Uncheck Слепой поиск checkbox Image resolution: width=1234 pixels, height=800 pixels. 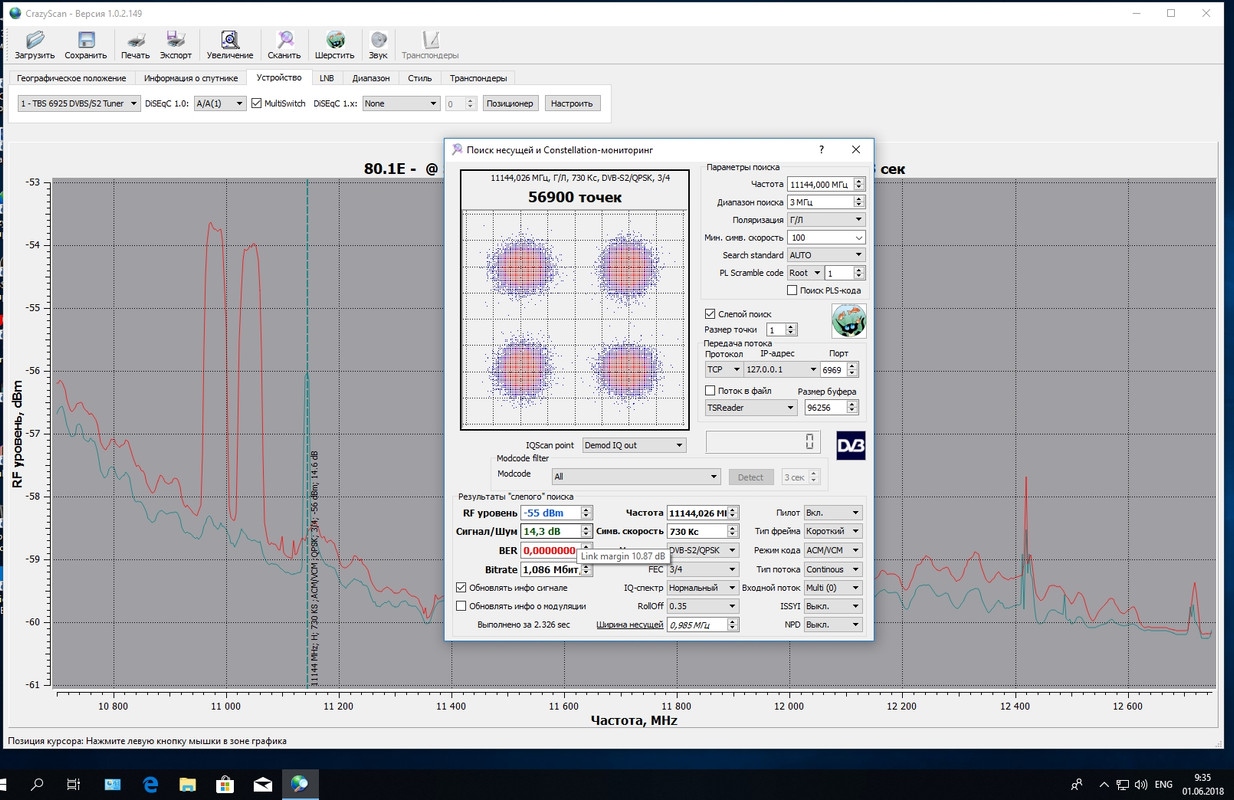711,314
